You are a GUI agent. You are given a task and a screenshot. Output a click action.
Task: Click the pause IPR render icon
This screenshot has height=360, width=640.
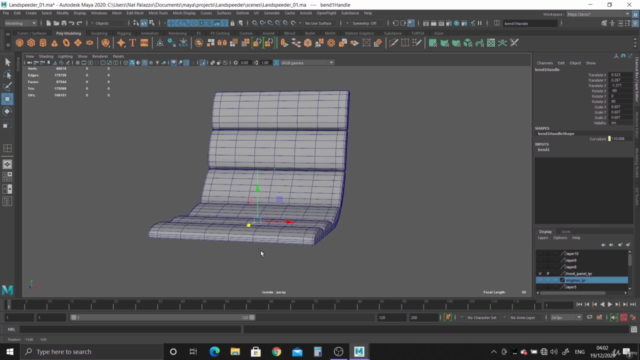pos(480,23)
